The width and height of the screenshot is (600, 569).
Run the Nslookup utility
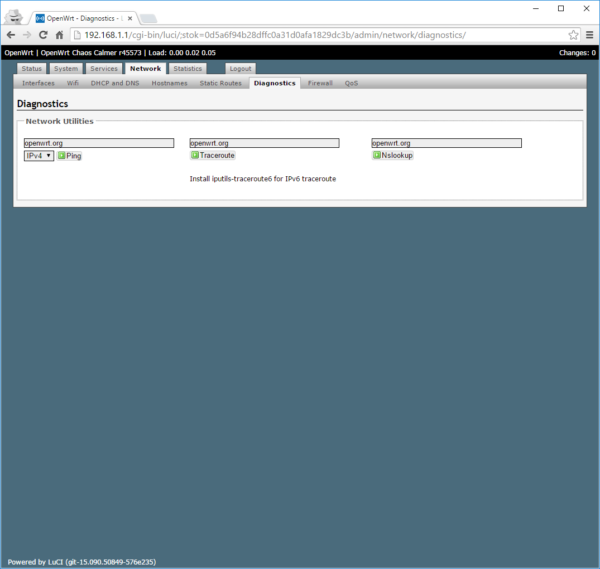(393, 156)
